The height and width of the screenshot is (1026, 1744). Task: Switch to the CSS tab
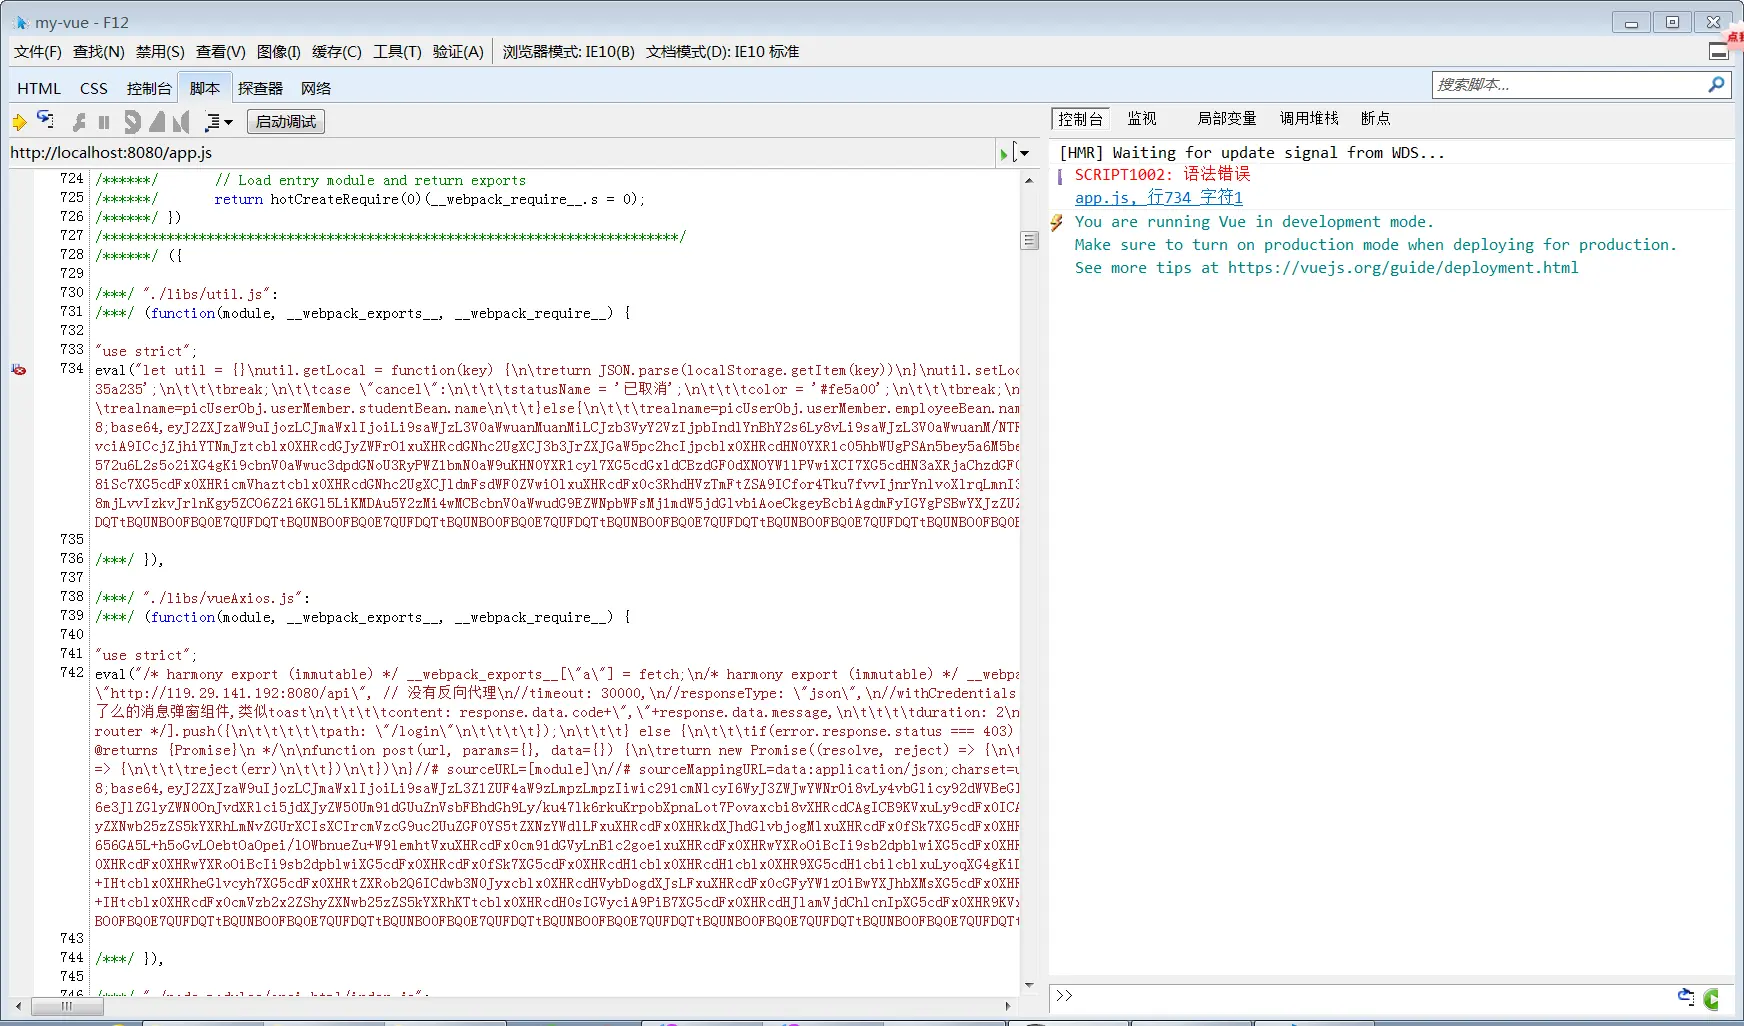[94, 89]
